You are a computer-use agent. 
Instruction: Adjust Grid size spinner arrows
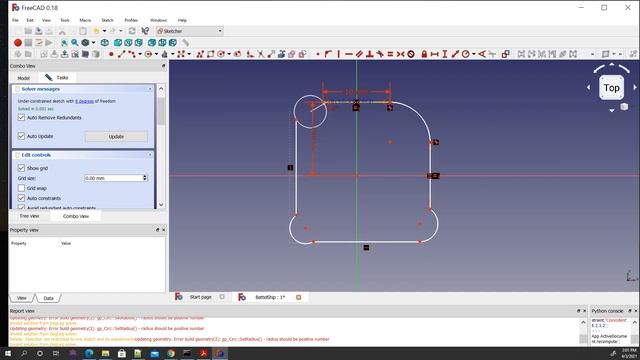pos(145,178)
